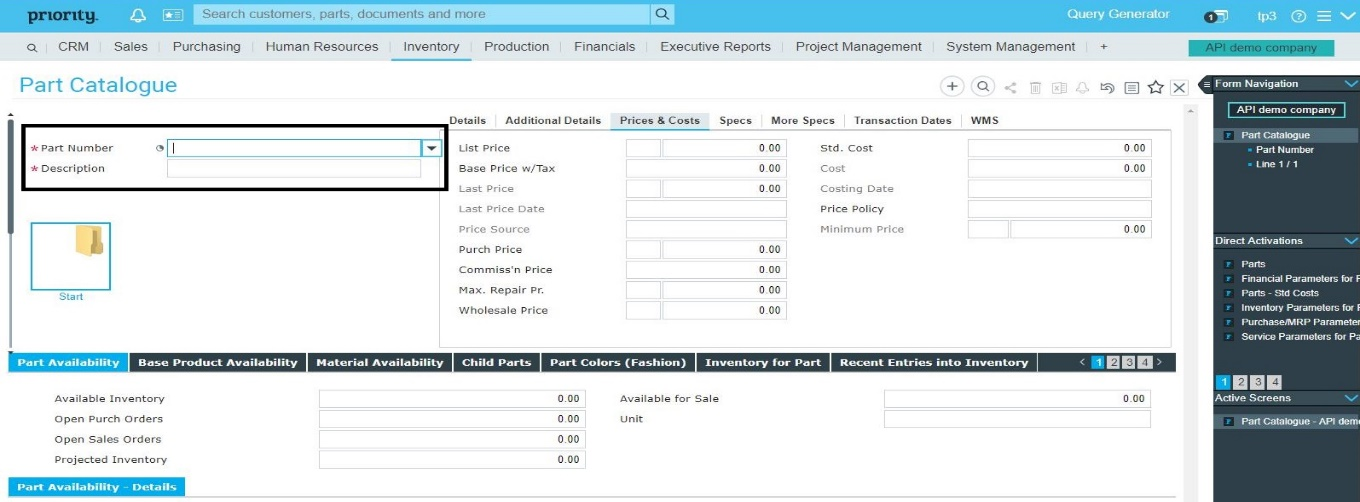Click the Start folder thumbnail
Image resolution: width=1360 pixels, height=502 pixels.
(71, 257)
